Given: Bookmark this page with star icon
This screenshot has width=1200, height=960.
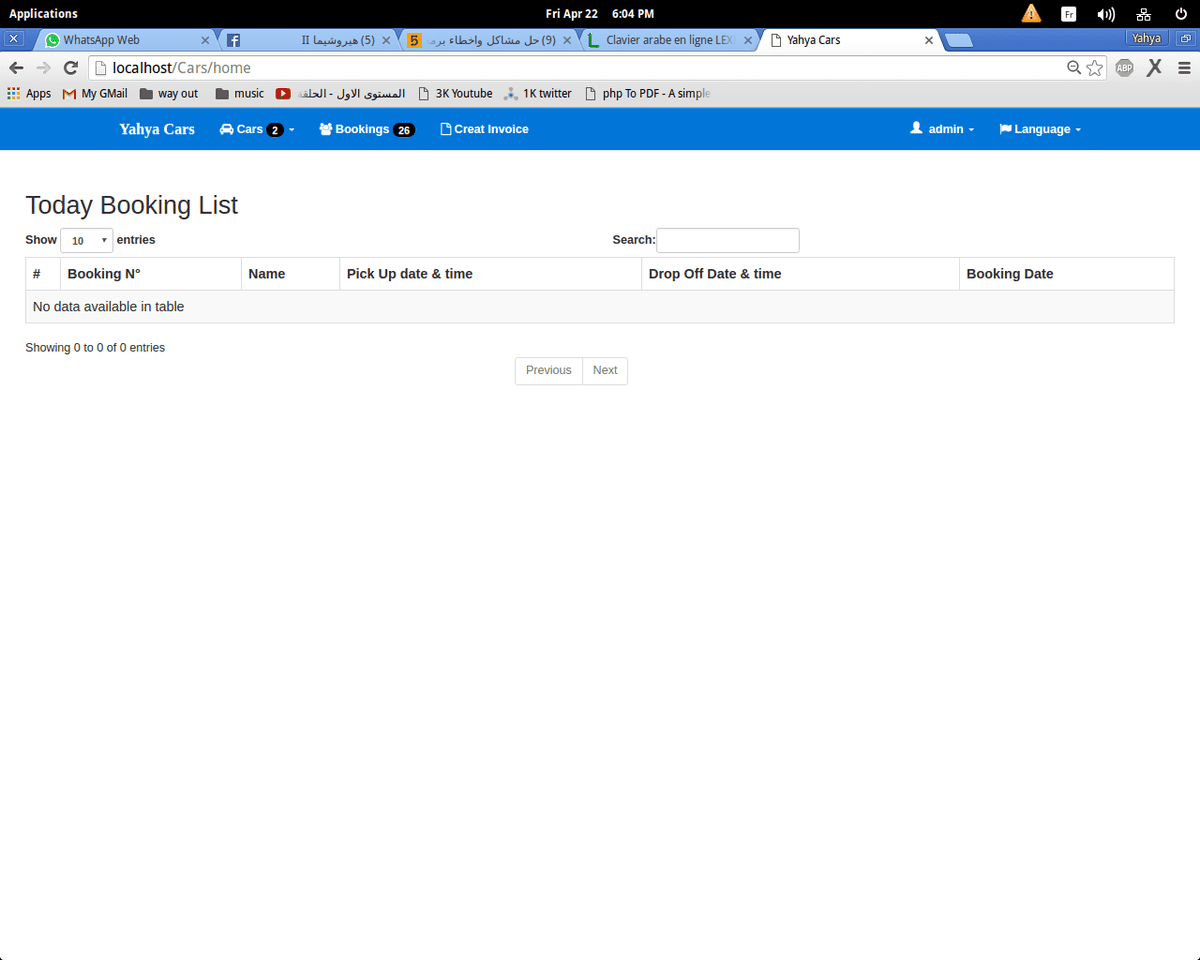Looking at the screenshot, I should [1095, 68].
